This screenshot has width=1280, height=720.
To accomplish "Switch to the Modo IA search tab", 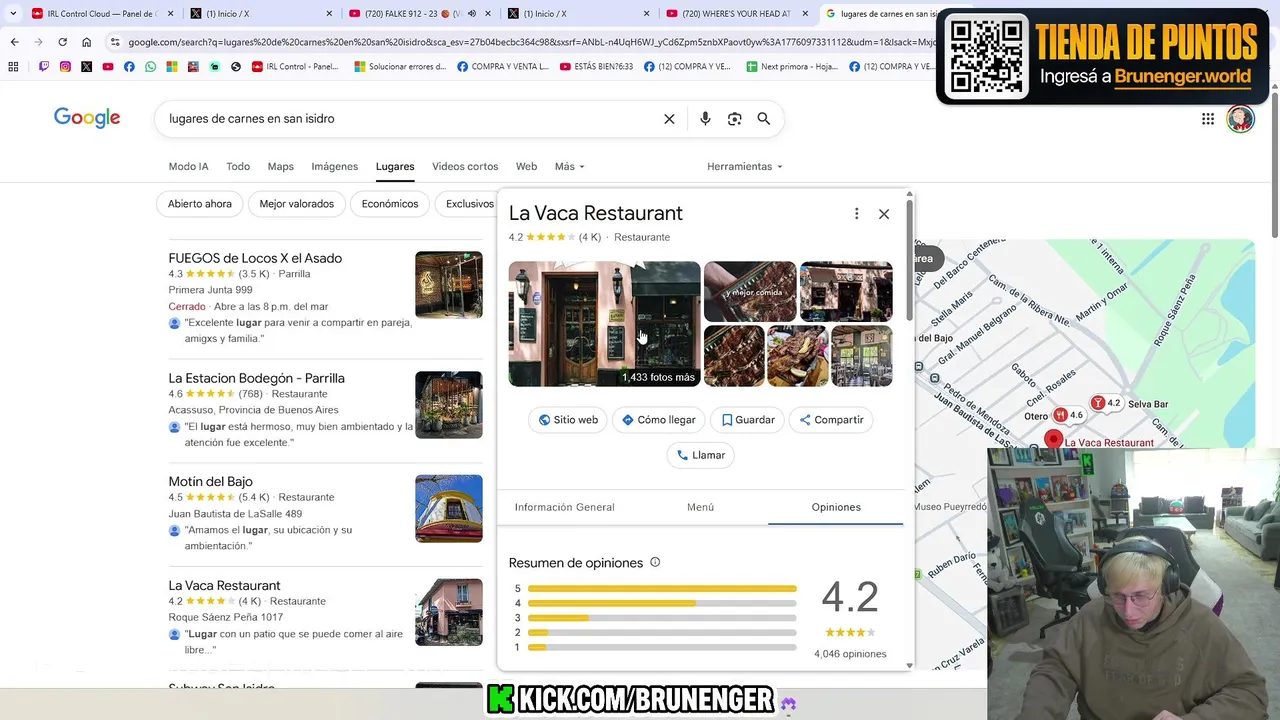I will pyautogui.click(x=188, y=166).
